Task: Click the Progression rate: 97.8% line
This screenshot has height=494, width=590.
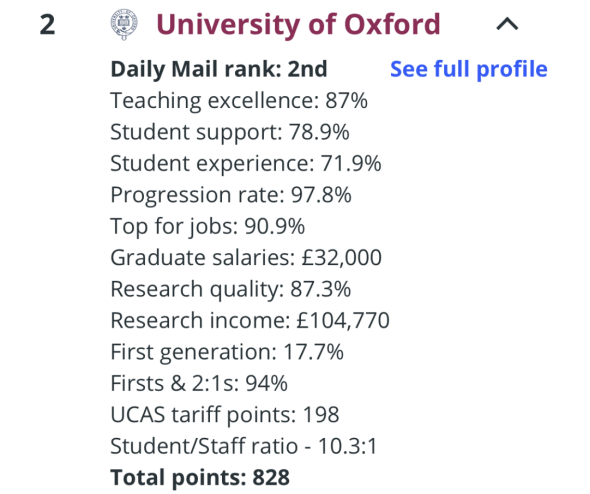Action: 231,195
